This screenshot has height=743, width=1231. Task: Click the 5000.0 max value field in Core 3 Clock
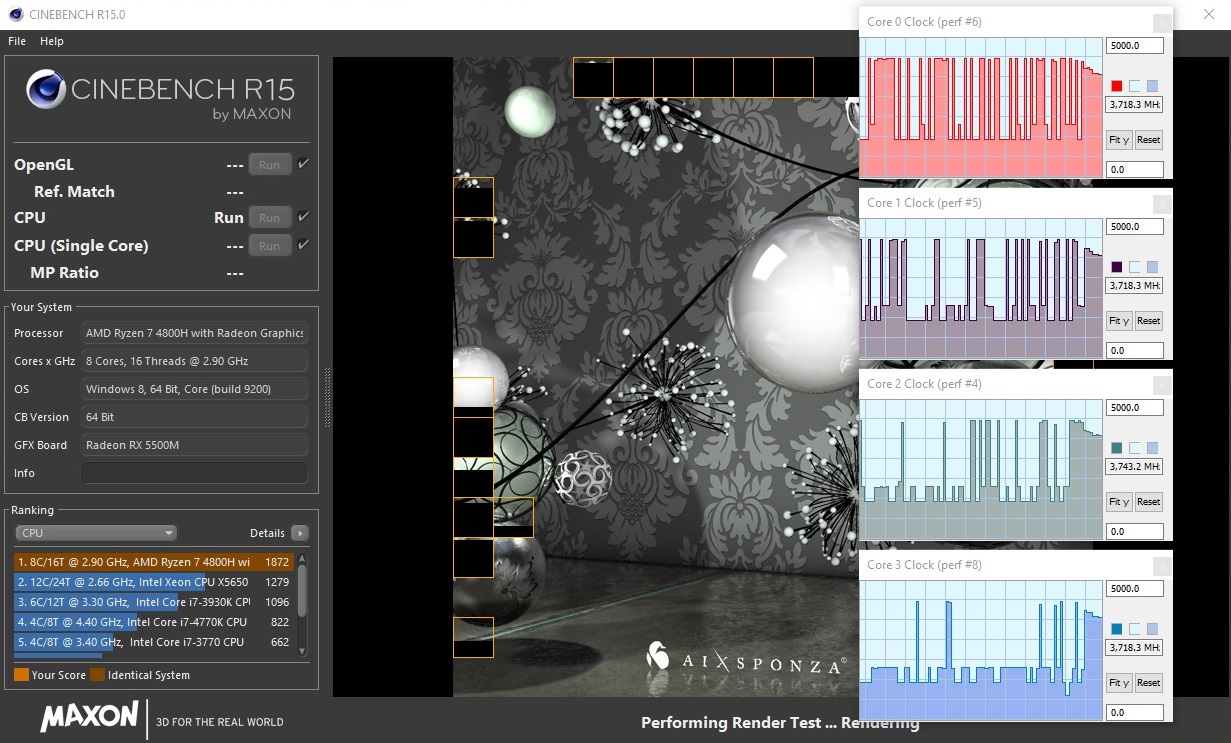coord(1134,589)
